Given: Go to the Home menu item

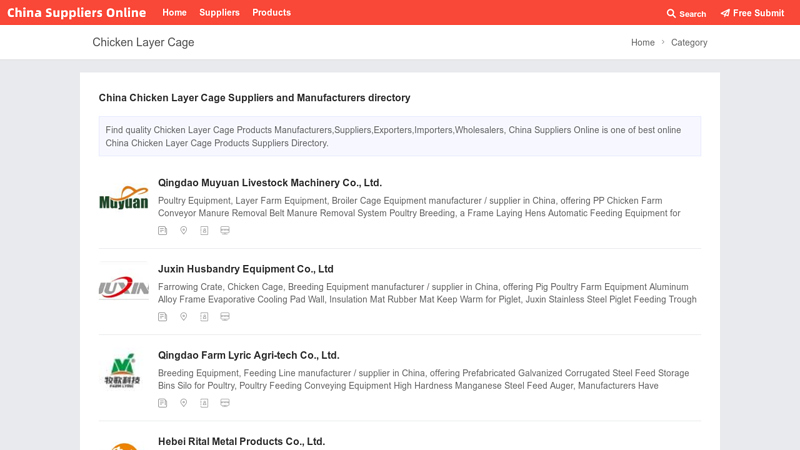Looking at the screenshot, I should [174, 13].
